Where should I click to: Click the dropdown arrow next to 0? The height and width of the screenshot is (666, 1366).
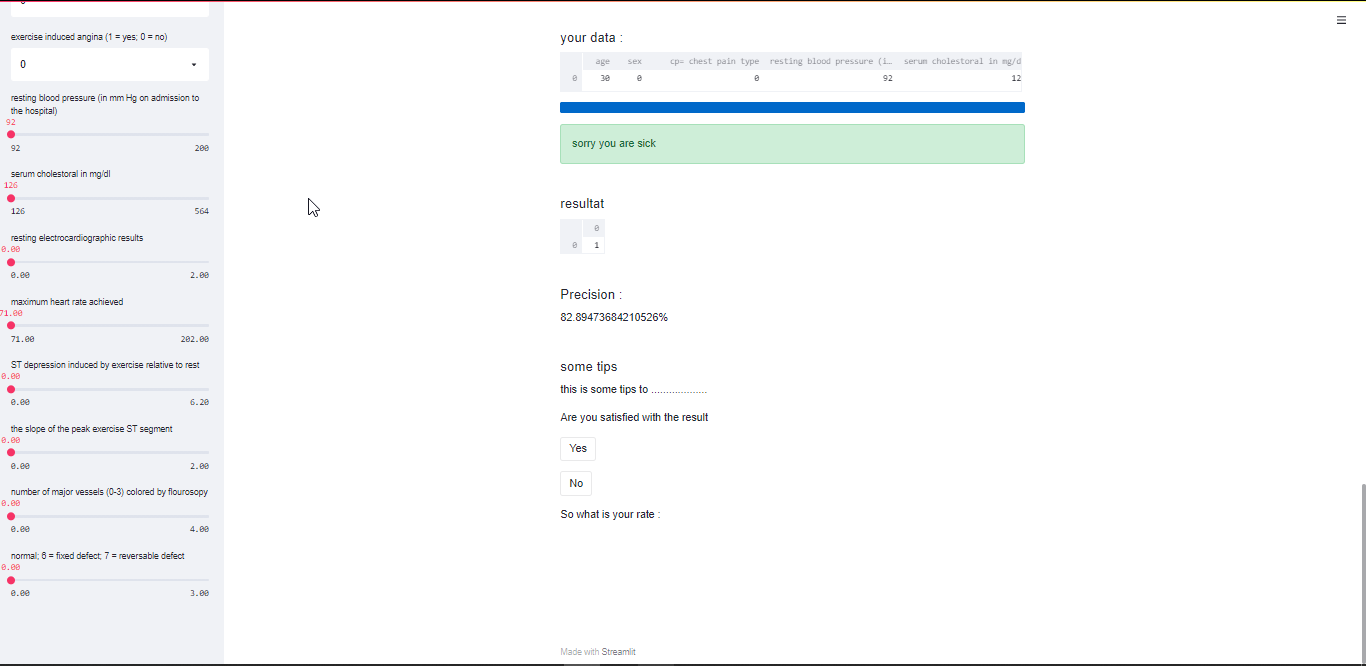pos(194,64)
